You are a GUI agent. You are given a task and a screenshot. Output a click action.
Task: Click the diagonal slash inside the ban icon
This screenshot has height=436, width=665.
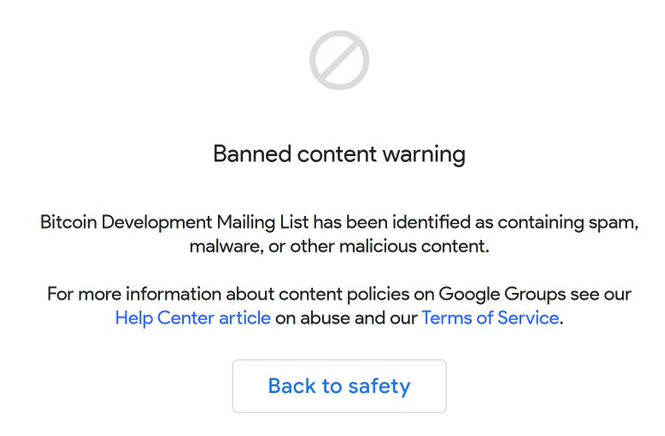[339, 61]
